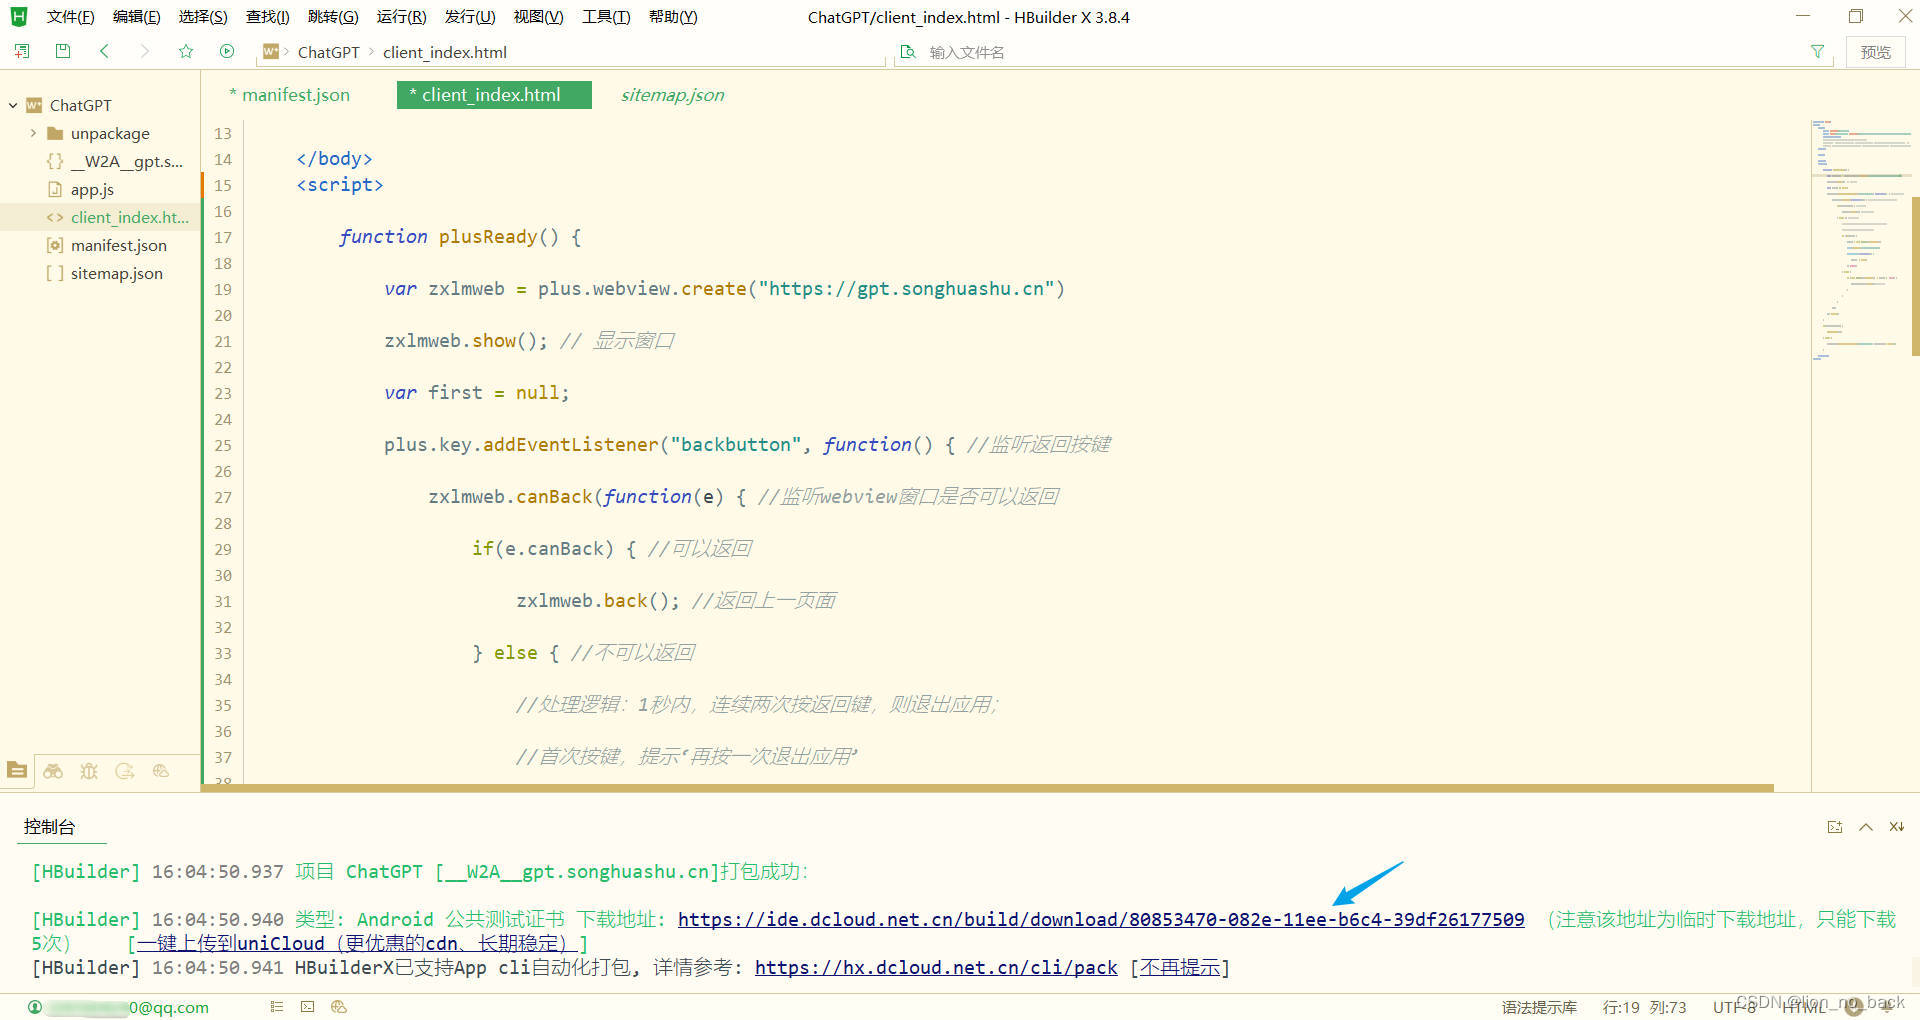
Task: Open project manager icon at sidebar bottom
Action: [17, 770]
